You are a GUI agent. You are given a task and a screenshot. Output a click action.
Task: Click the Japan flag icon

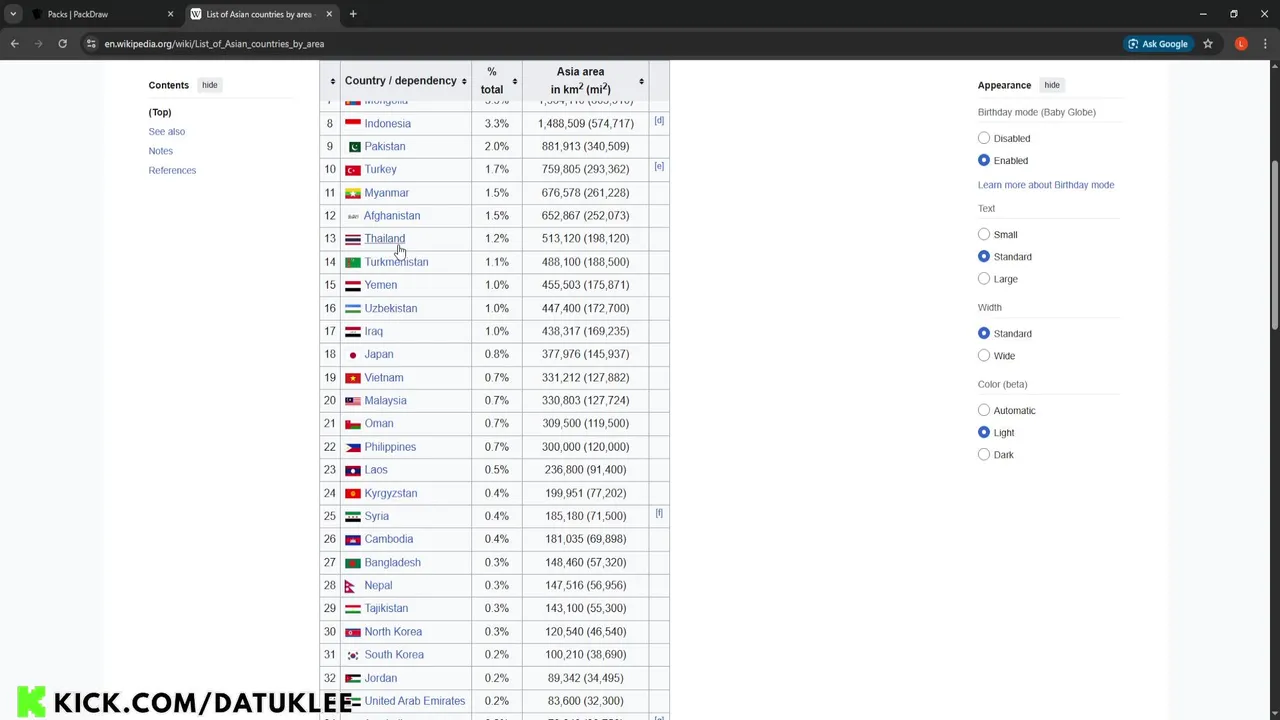353,355
